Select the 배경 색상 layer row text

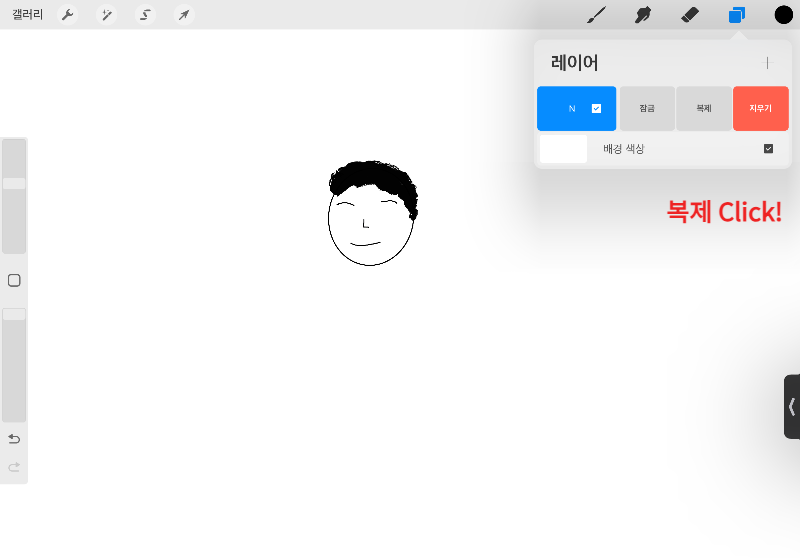(623, 148)
